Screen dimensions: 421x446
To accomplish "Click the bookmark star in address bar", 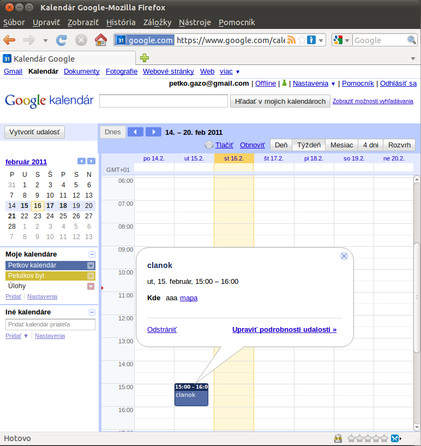I will tap(301, 40).
